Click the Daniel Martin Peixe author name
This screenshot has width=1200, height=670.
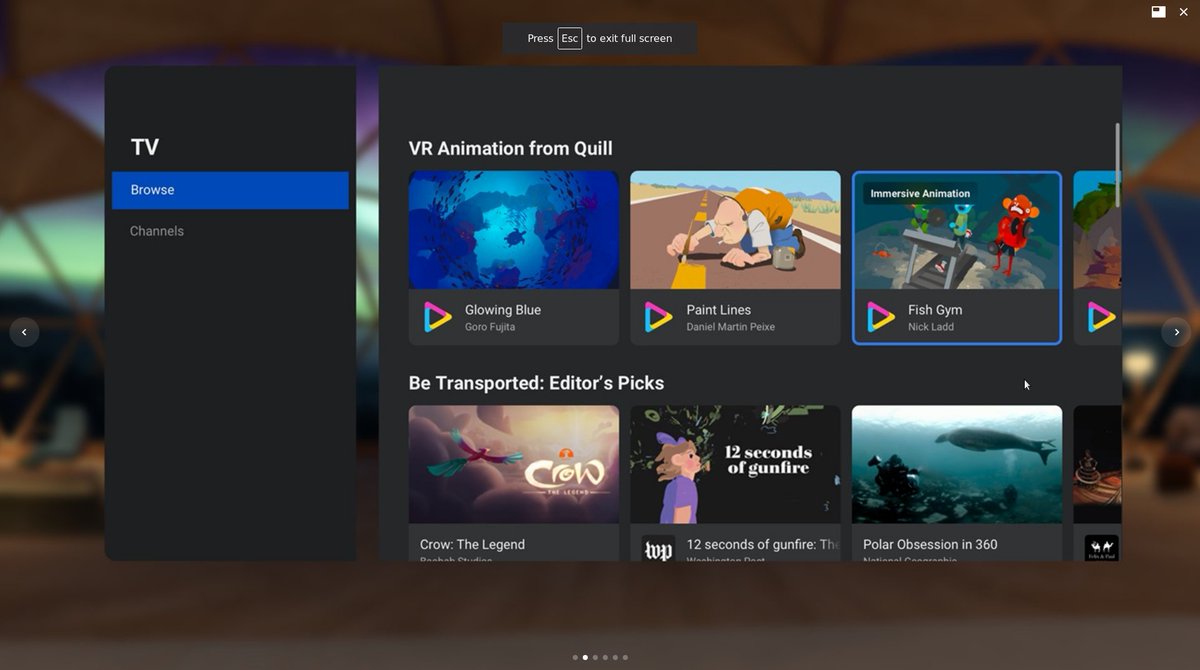point(730,327)
